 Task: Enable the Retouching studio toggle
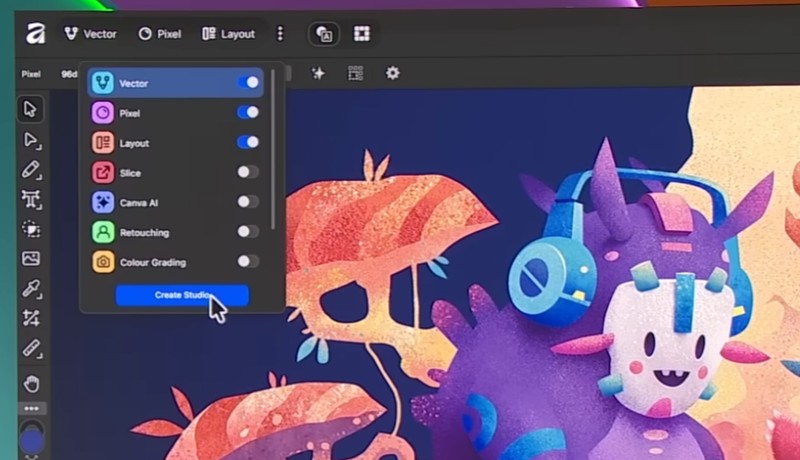(248, 232)
